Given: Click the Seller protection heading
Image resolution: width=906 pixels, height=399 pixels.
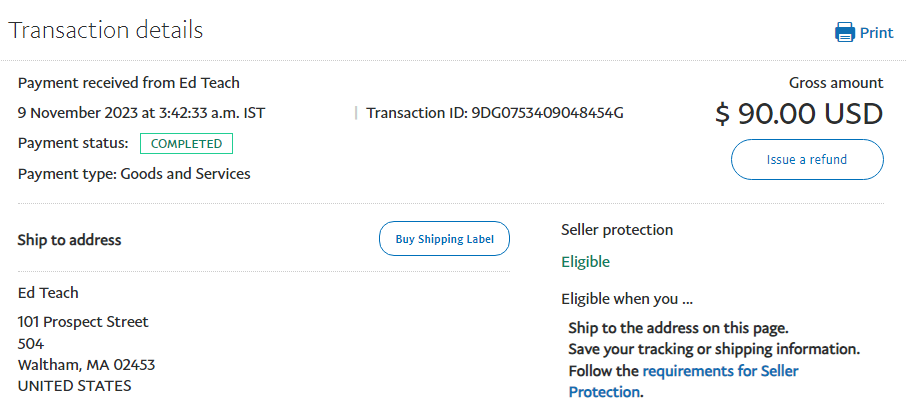Looking at the screenshot, I should [x=617, y=230].
